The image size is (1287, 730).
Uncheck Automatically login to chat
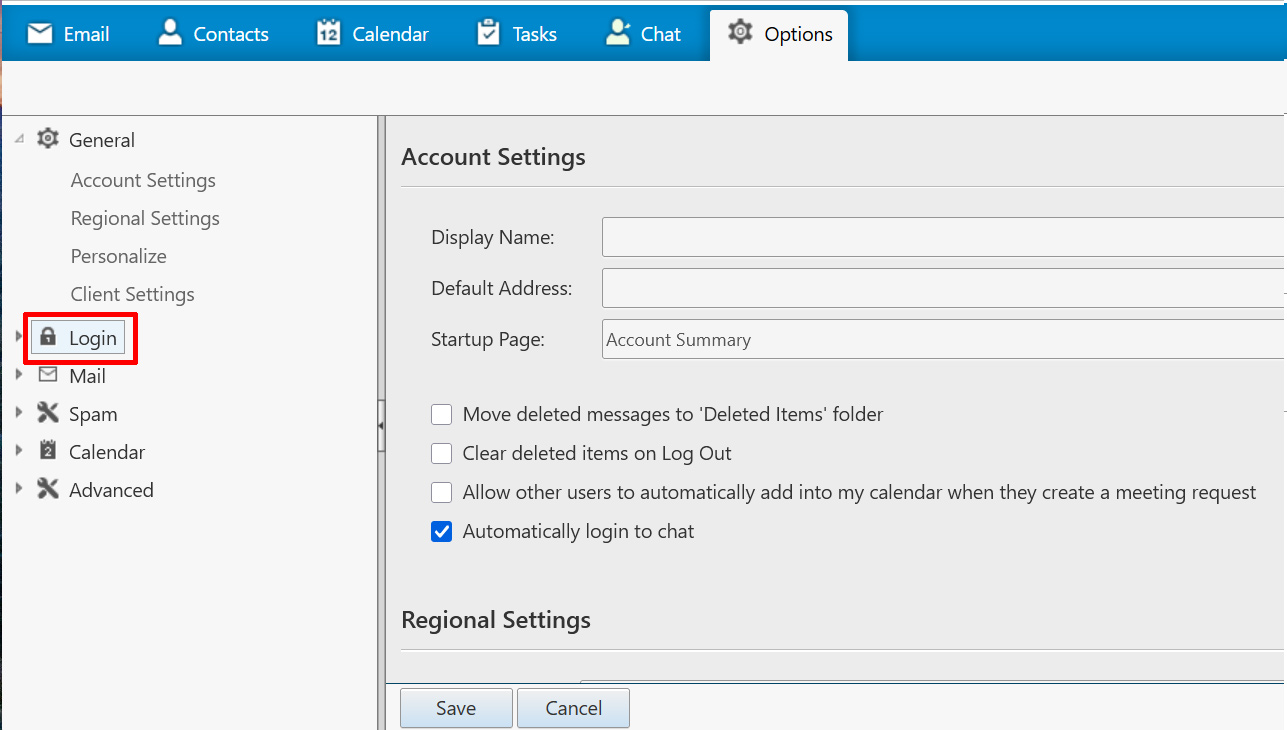pos(442,531)
